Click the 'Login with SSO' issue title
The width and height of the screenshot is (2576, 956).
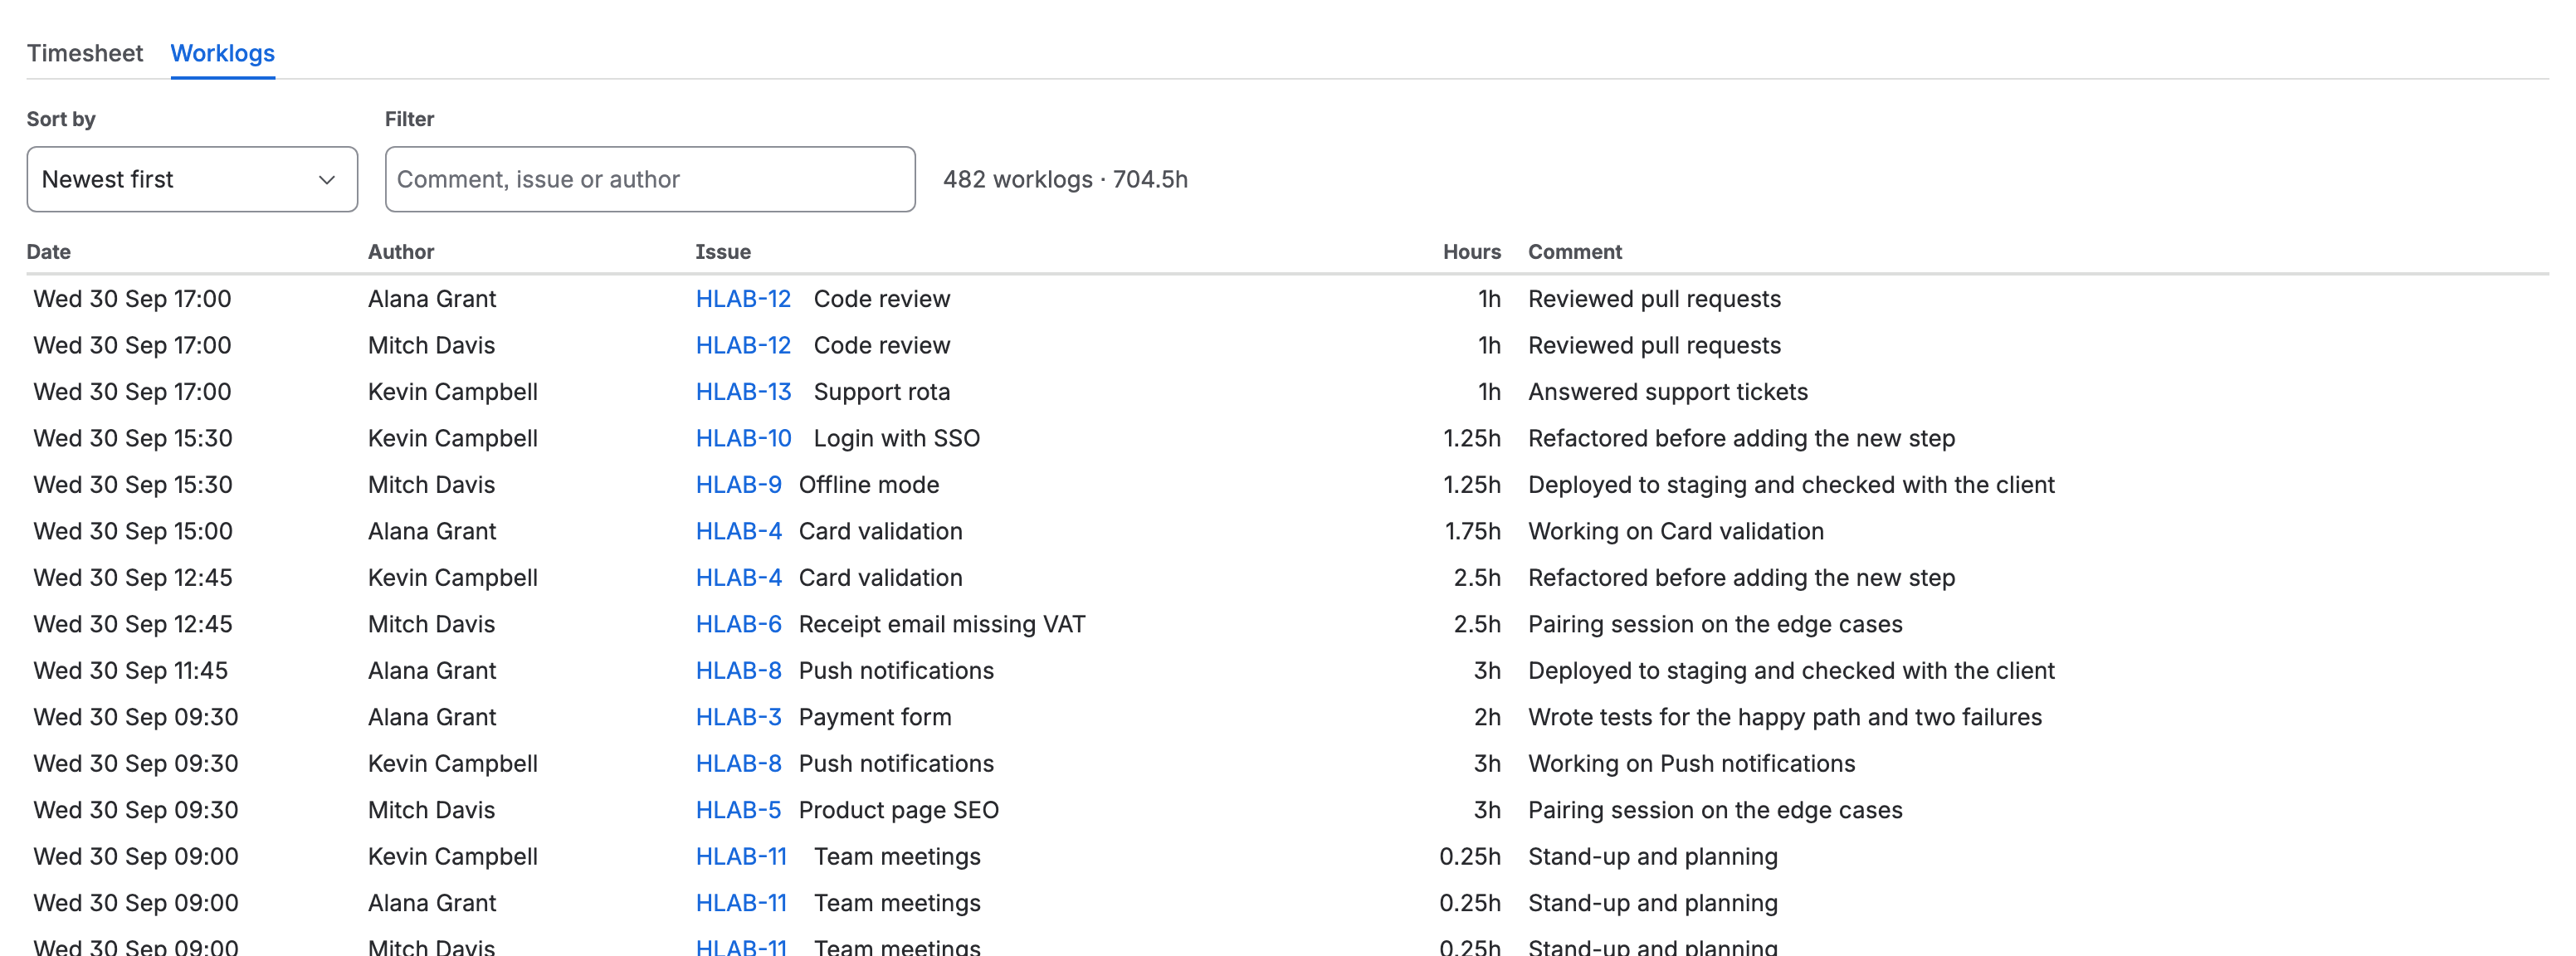pos(897,438)
